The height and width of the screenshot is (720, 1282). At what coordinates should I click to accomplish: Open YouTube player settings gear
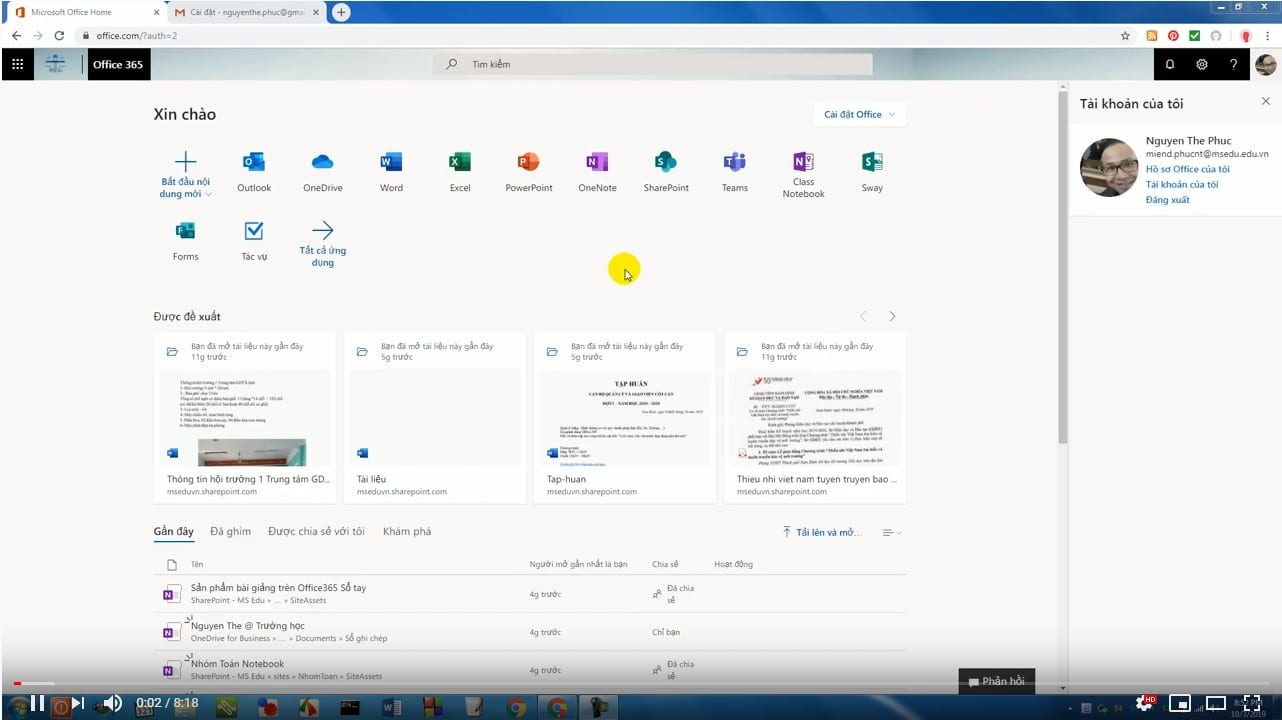1146,703
